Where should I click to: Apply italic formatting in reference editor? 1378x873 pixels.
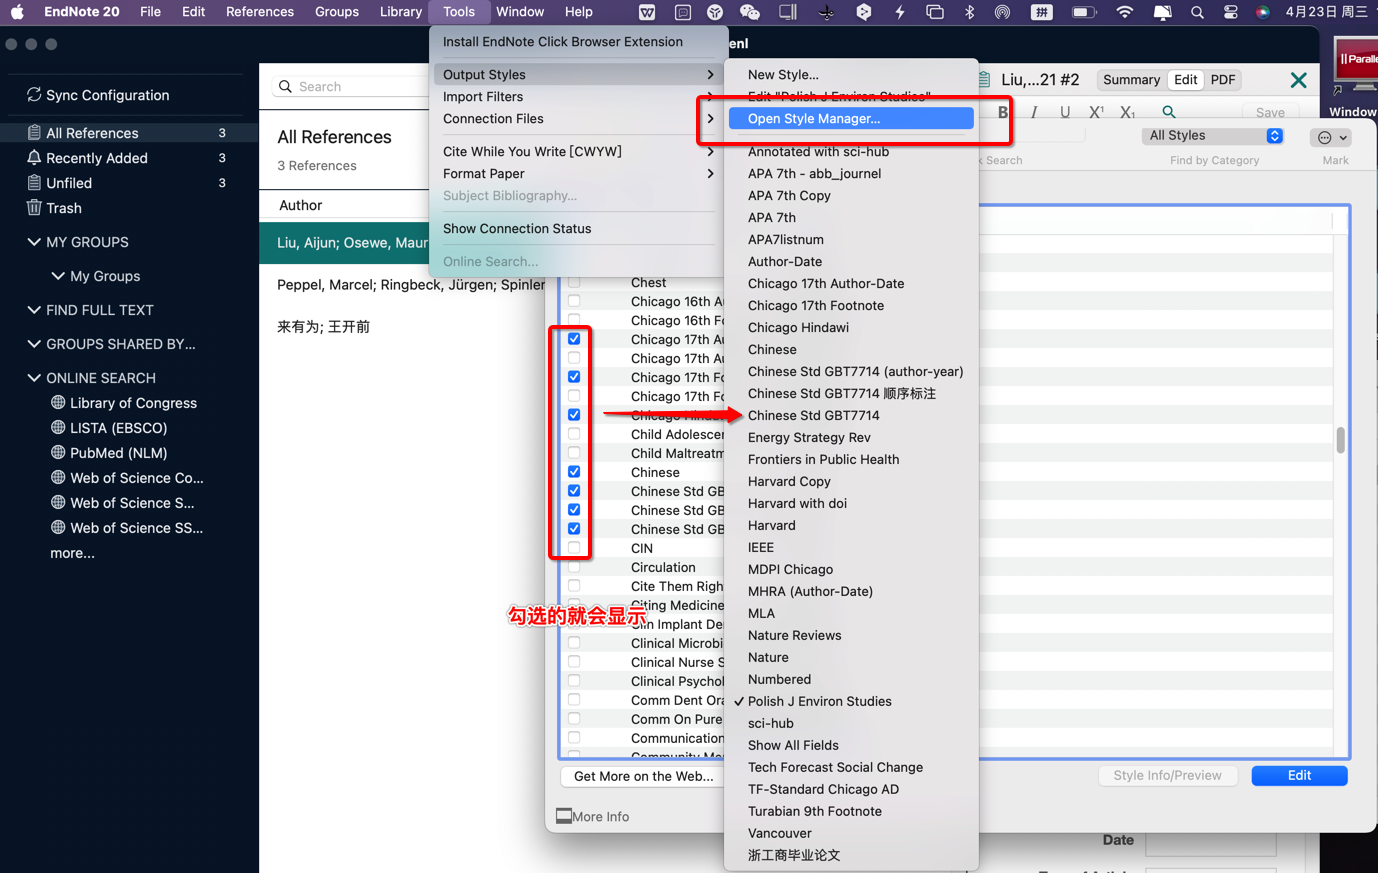1034,112
